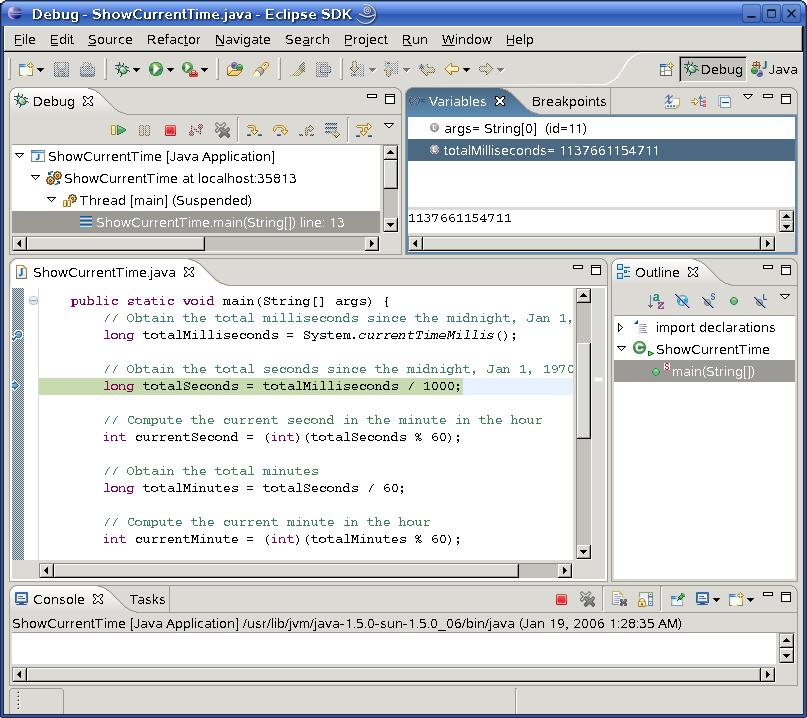Image resolution: width=807 pixels, height=718 pixels.
Task: Remove all terminated launches in Console
Action: click(587, 599)
